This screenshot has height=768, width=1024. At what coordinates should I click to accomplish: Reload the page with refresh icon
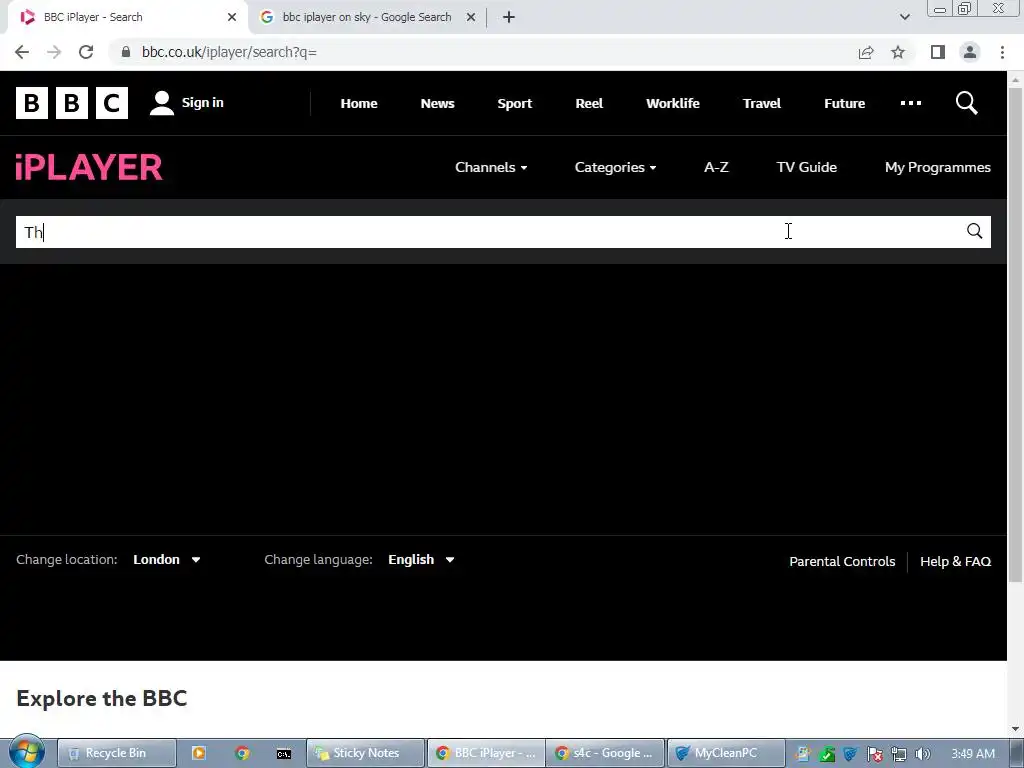[86, 52]
